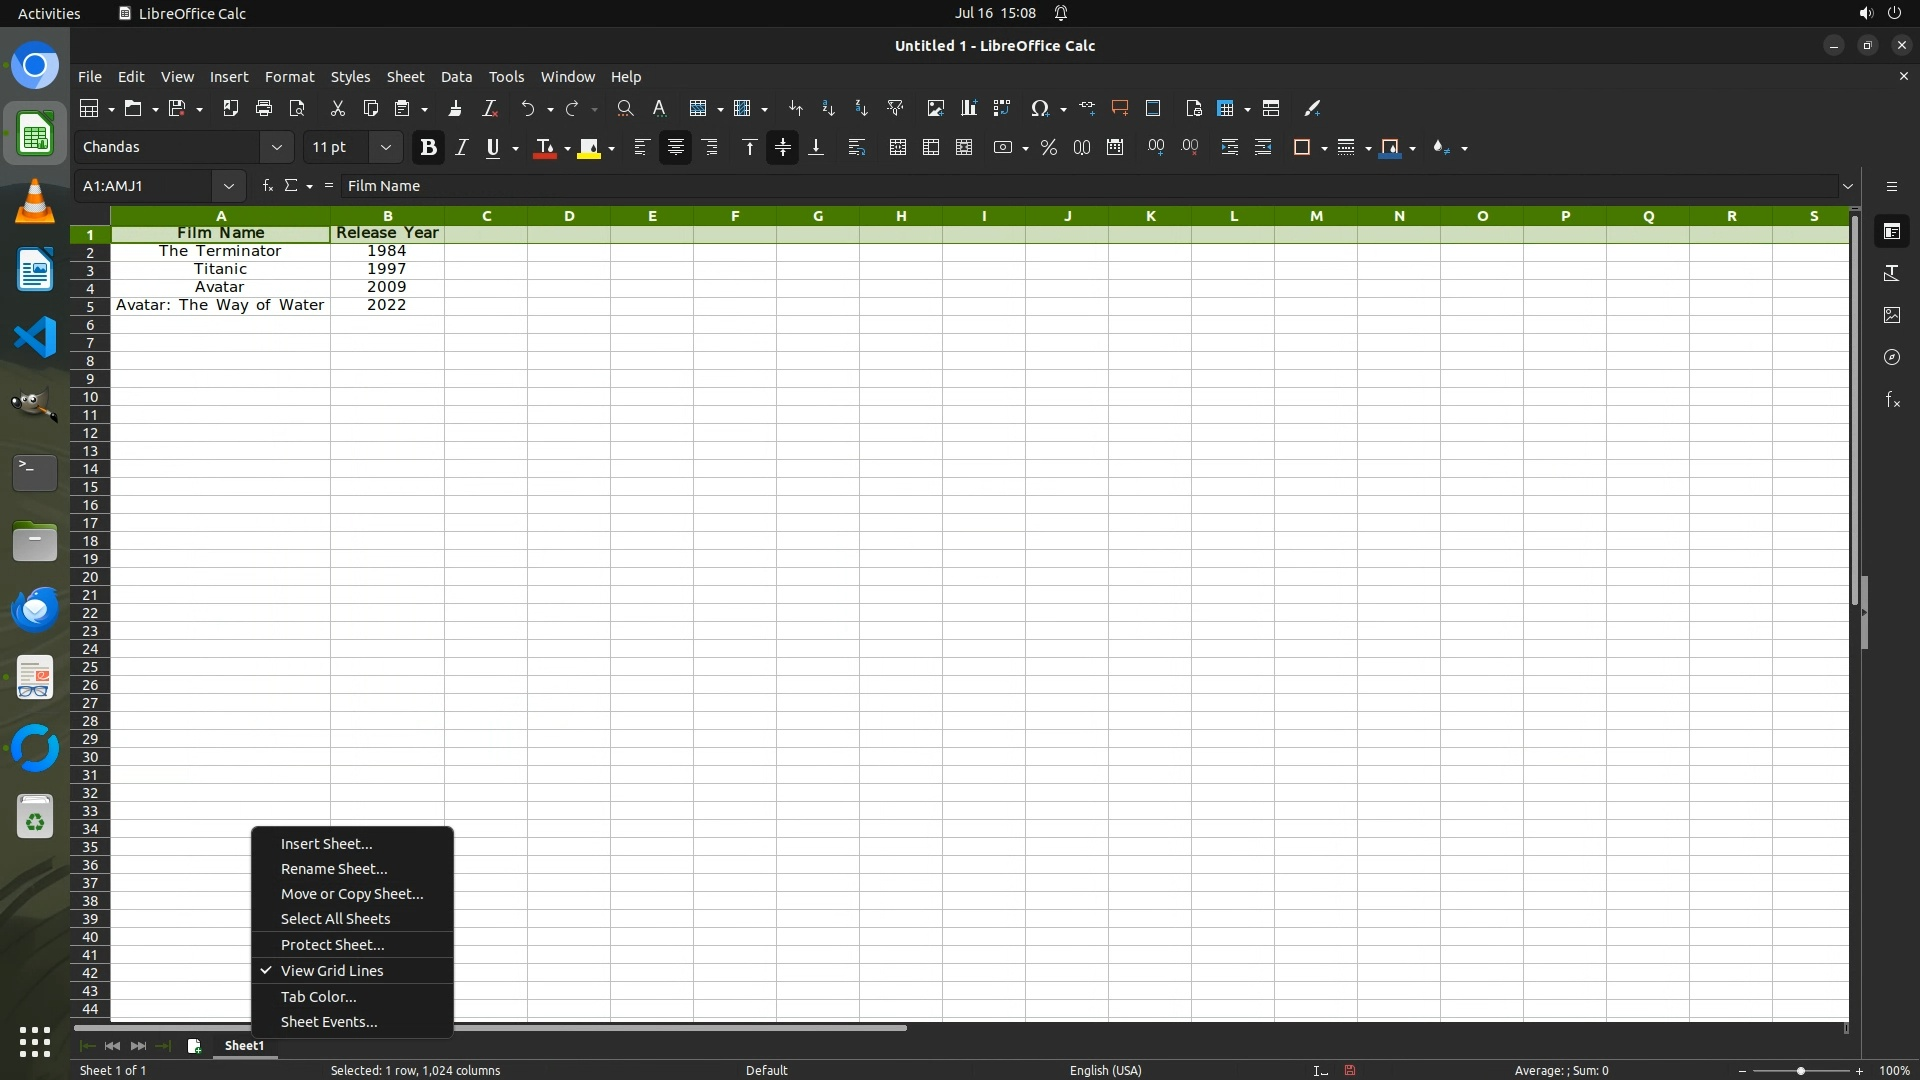
Task: Expand the Name Box dropdown arrow
Action: point(229,185)
